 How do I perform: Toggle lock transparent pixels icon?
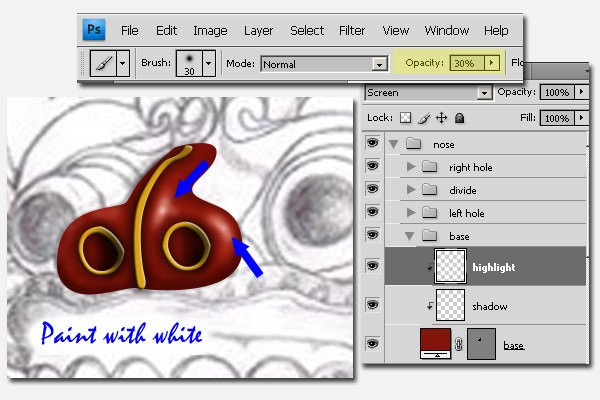[x=405, y=118]
